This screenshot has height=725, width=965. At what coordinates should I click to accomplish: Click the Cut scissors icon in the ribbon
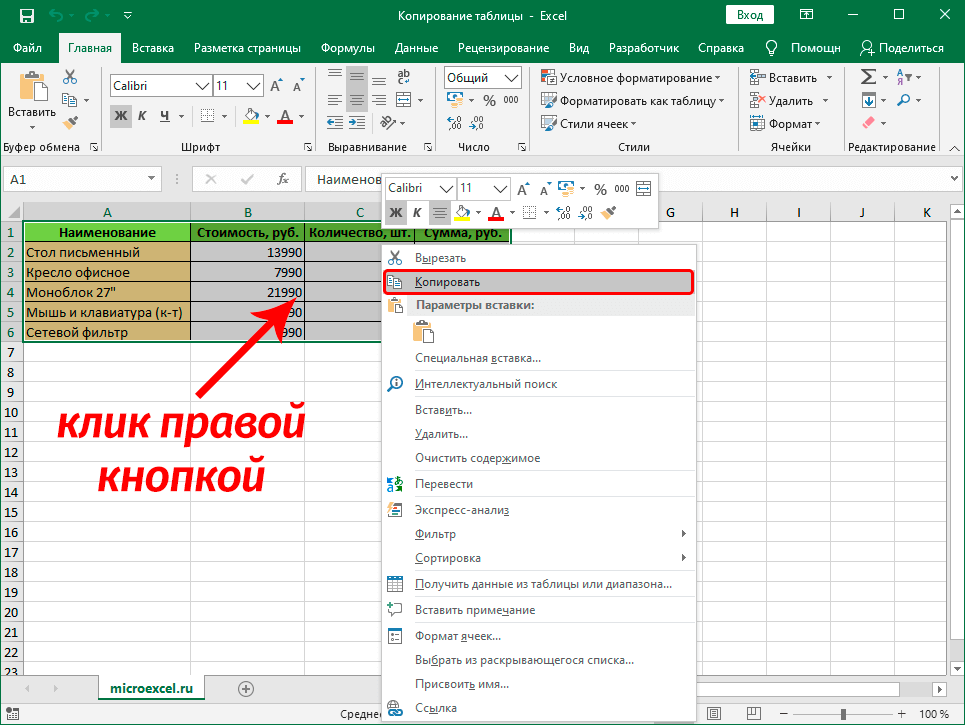[70, 77]
